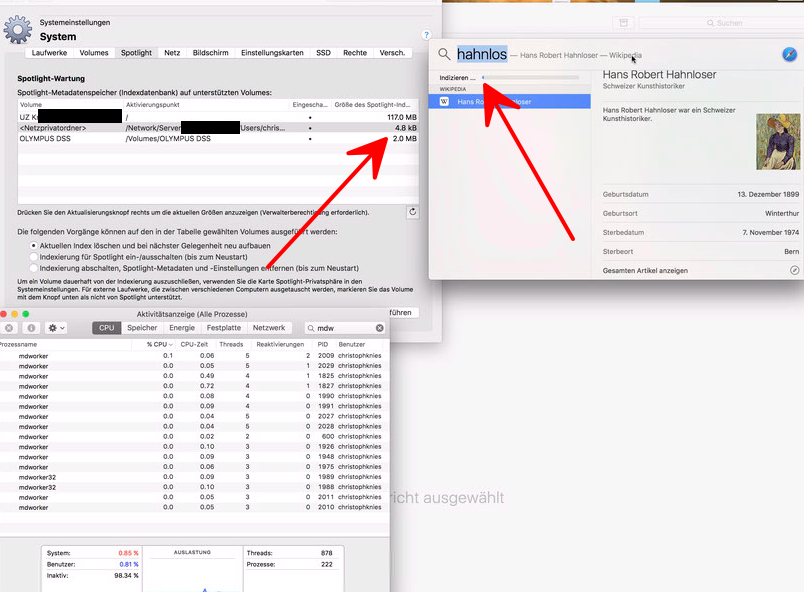
Task: Open the gear action menu in Aktivitätsanzeige
Action: point(56,328)
